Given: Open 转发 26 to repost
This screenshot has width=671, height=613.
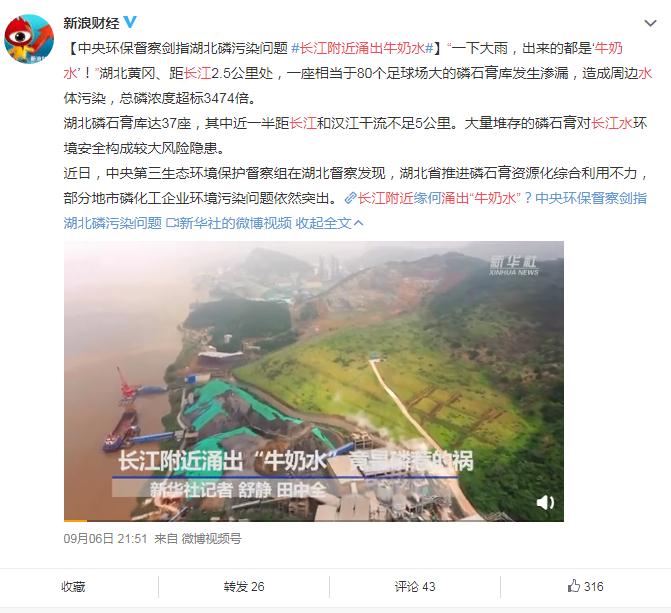Looking at the screenshot, I should (x=244, y=586).
